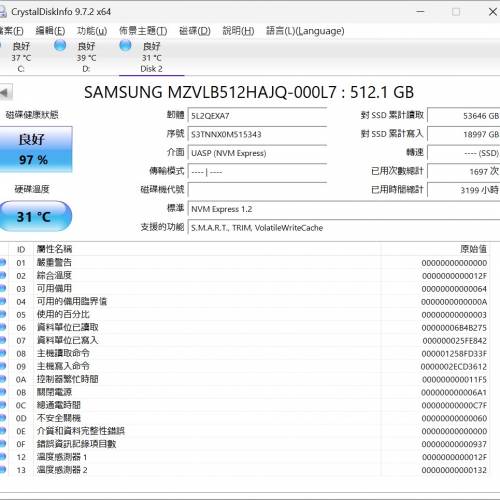500x500 pixels.
Task: Select attribute row 08 主機讀取命令
Action: [x=244, y=353]
